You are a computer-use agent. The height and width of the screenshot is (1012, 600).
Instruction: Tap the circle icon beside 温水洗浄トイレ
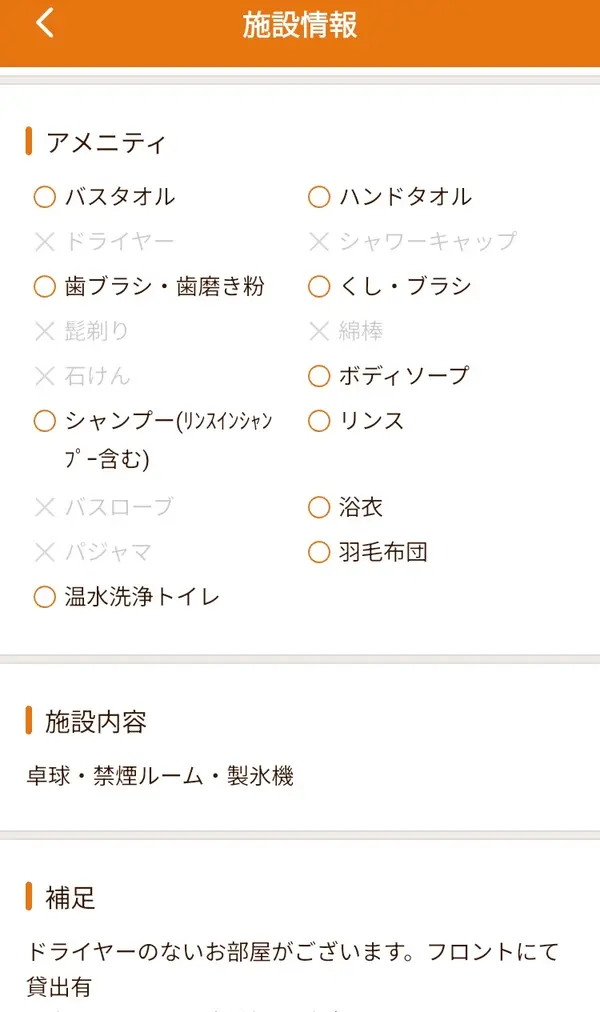tap(44, 596)
